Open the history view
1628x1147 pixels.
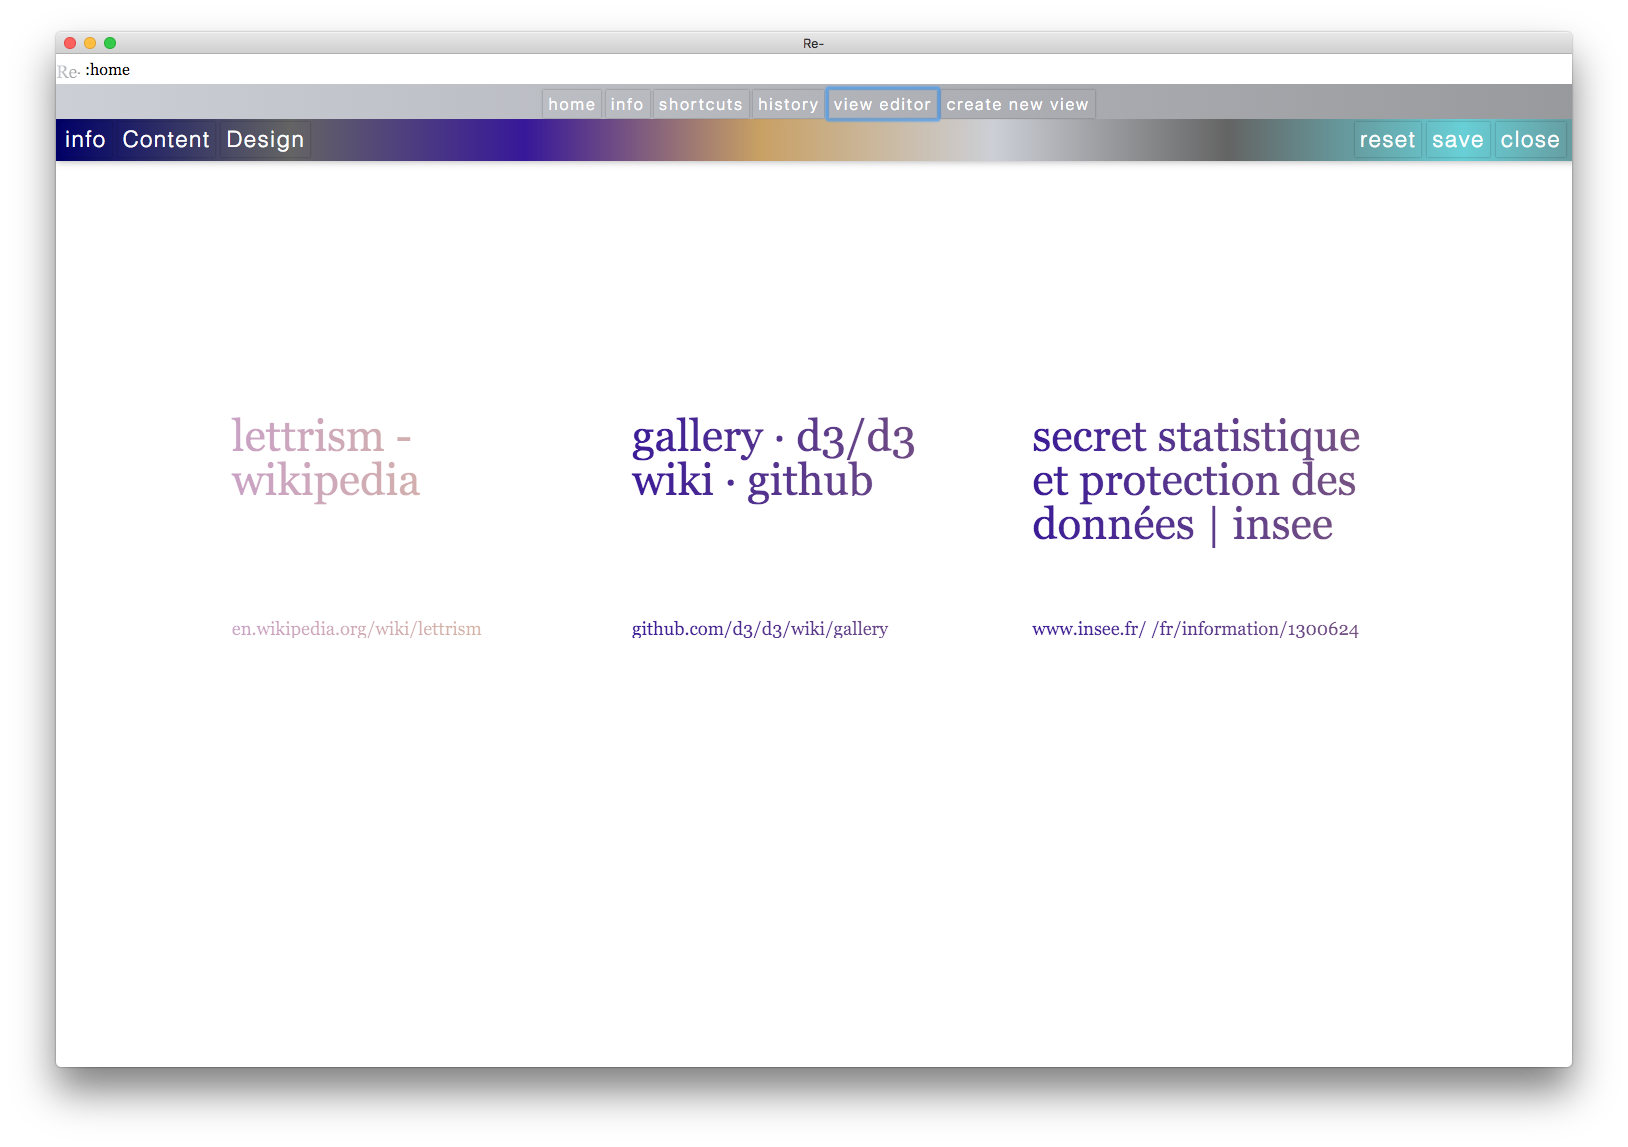coord(787,104)
